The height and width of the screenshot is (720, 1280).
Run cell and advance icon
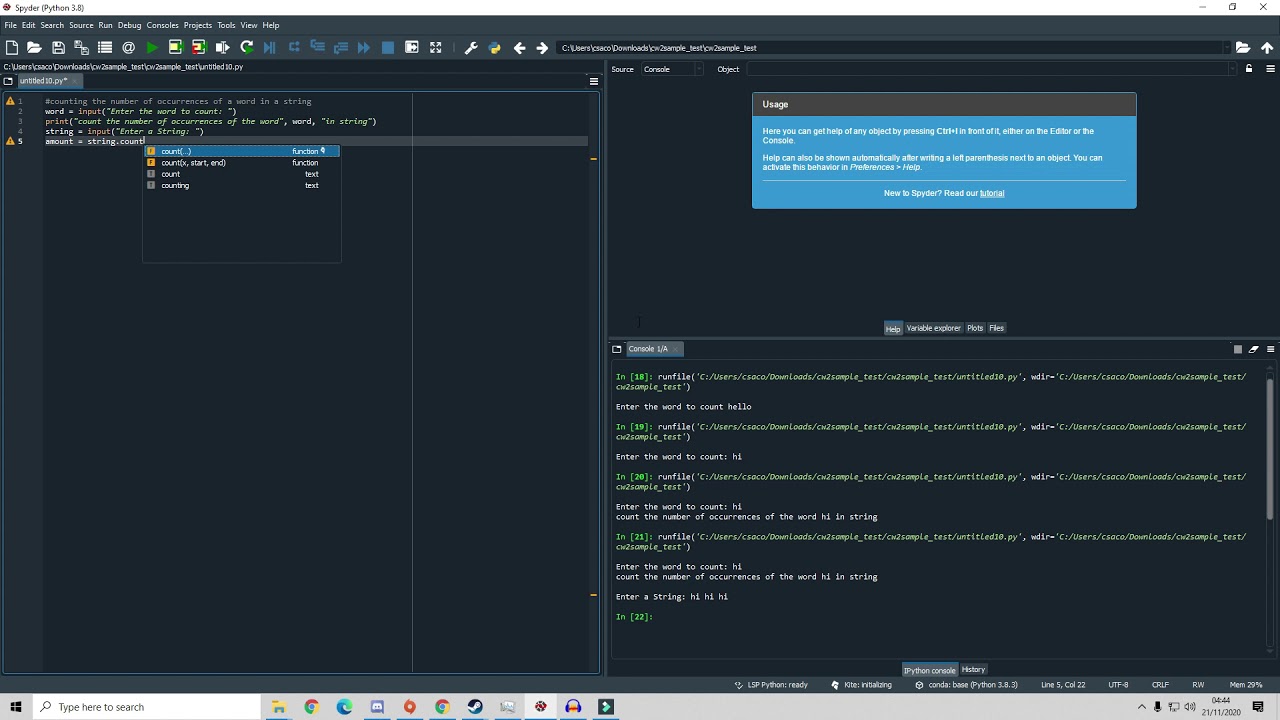198,47
